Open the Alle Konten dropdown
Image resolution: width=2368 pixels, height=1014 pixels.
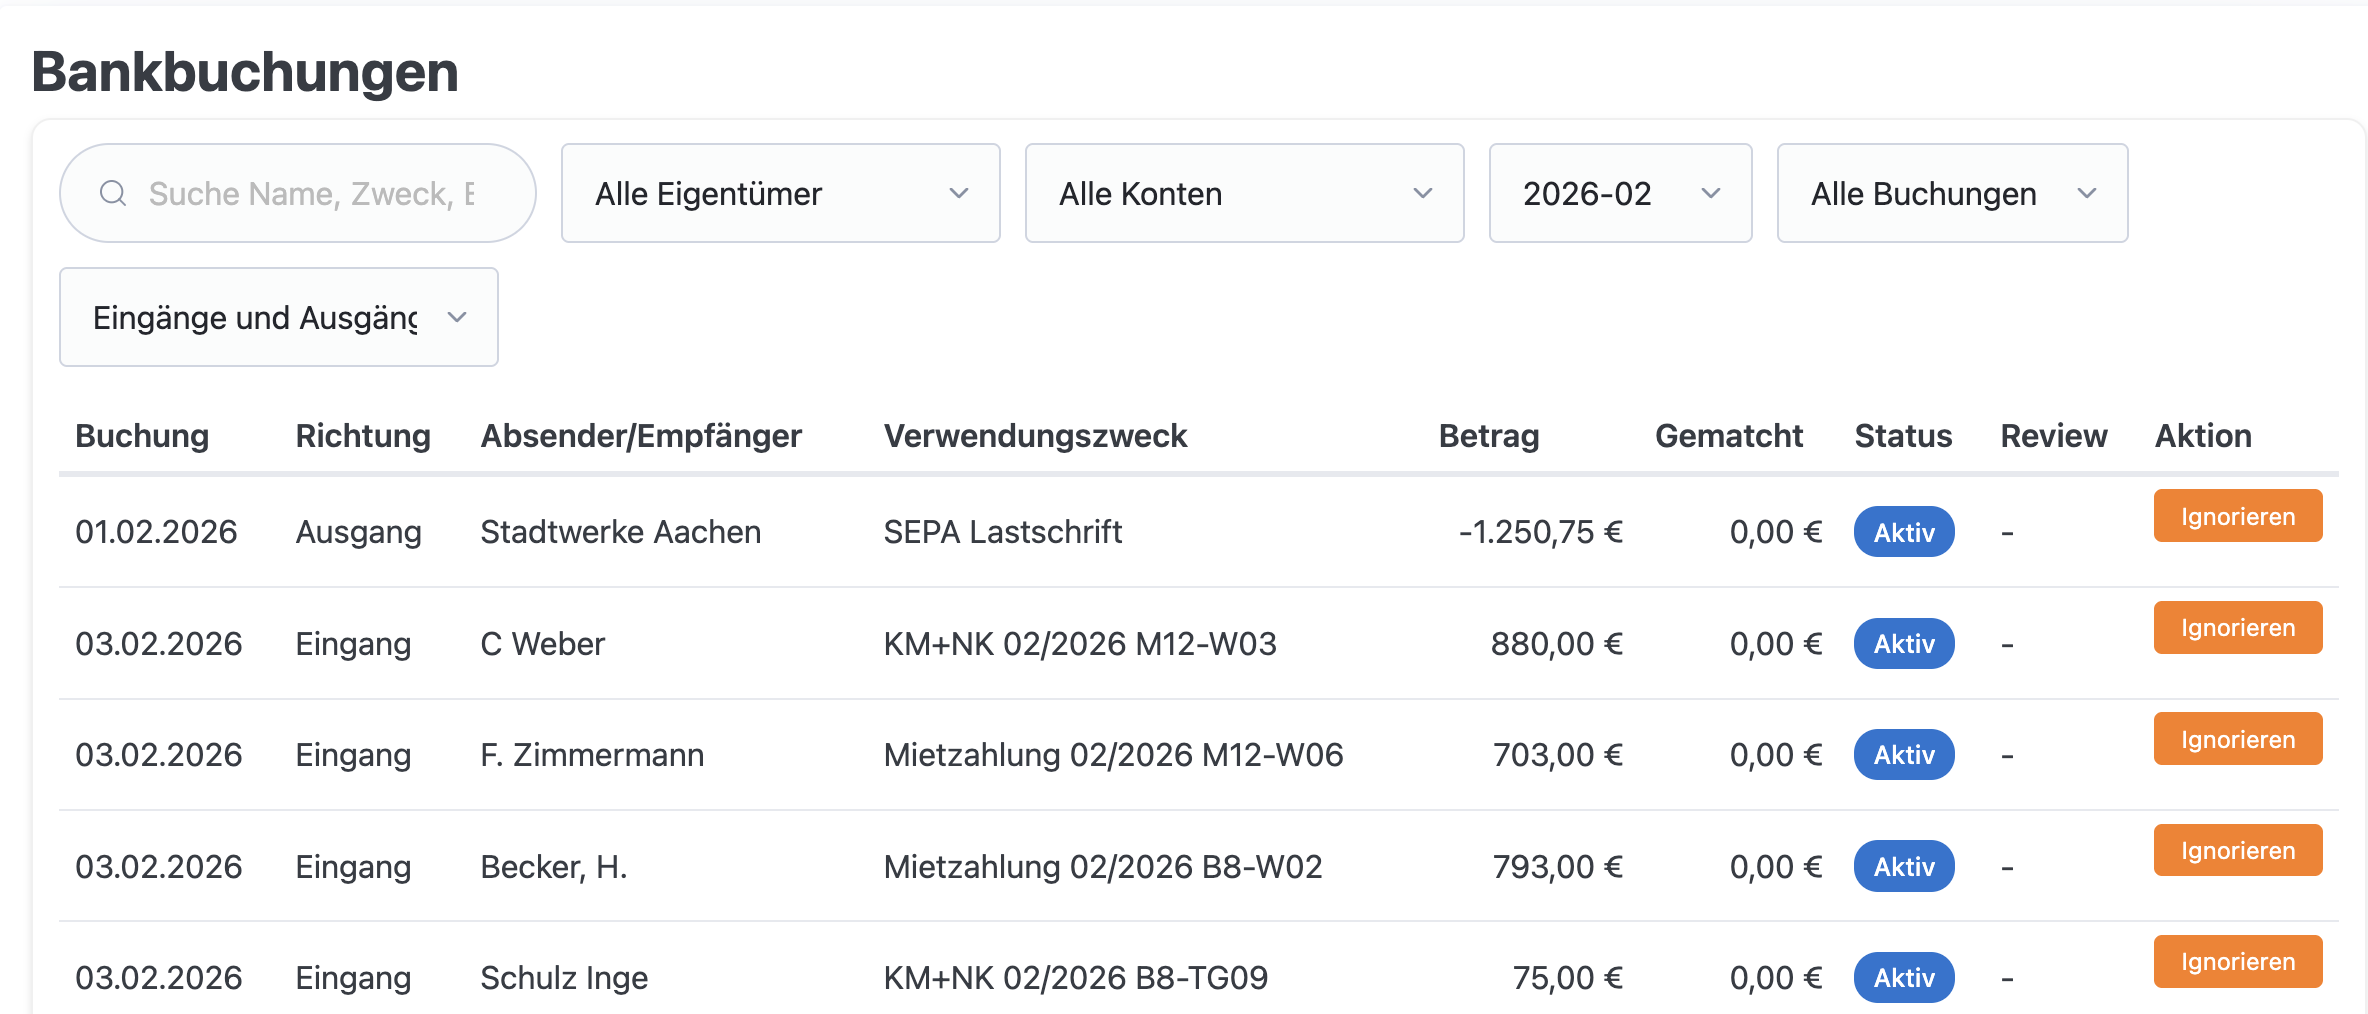point(1243,193)
